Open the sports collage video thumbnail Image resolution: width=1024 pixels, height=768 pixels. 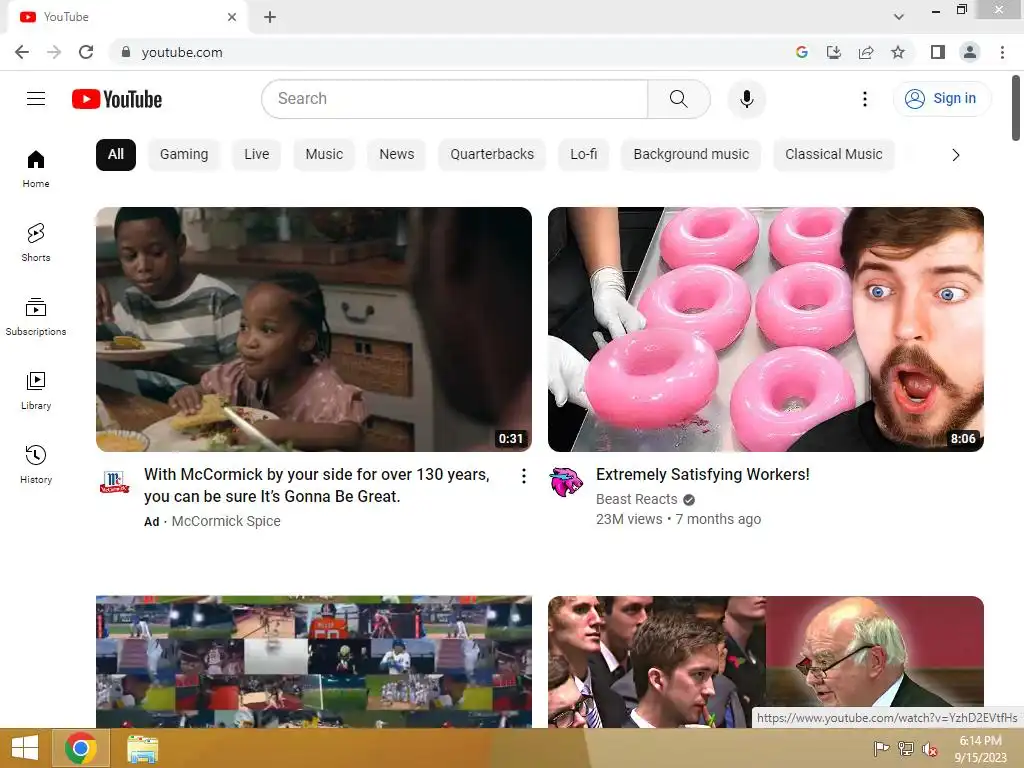(313, 662)
